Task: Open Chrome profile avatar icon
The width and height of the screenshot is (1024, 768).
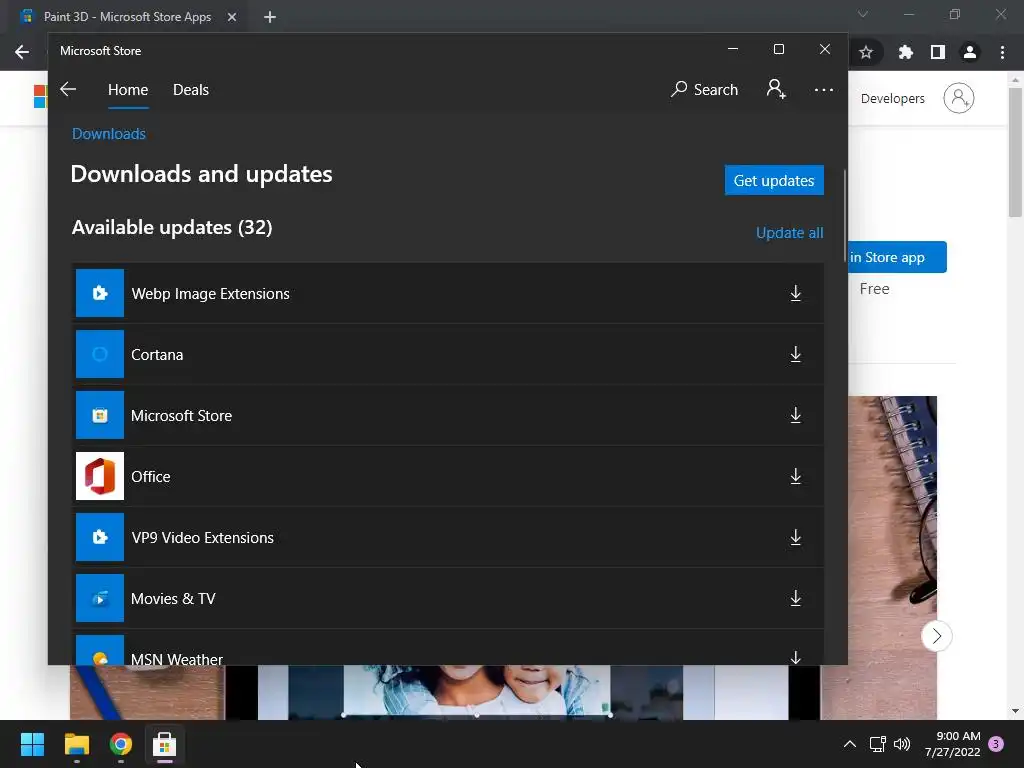Action: click(970, 52)
